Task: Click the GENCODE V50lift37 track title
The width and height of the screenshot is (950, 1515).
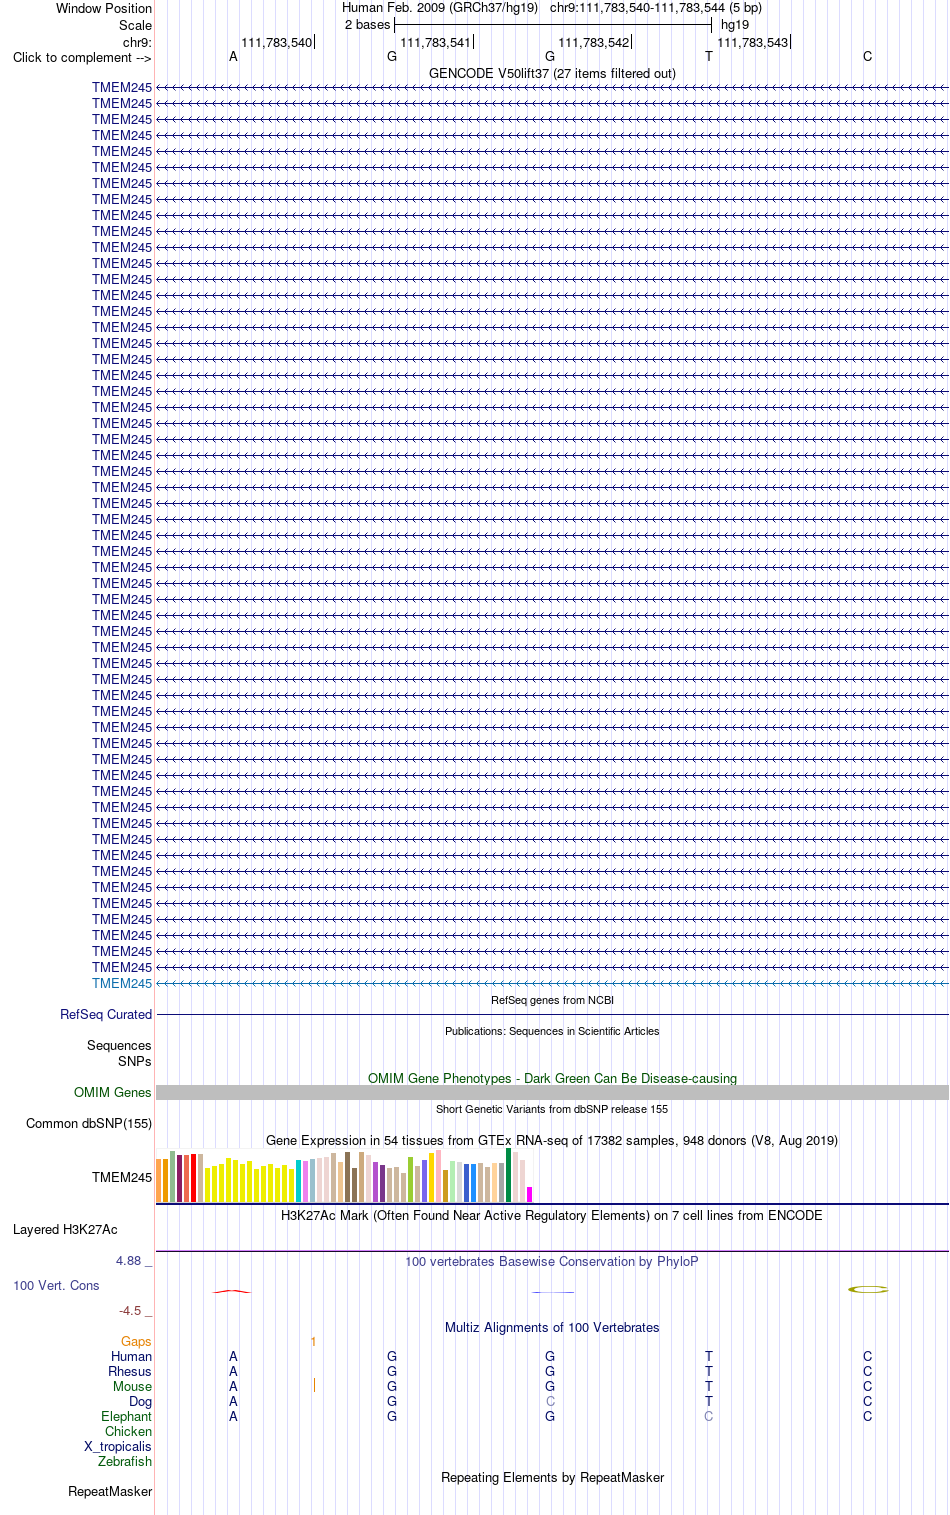Action: pos(552,73)
